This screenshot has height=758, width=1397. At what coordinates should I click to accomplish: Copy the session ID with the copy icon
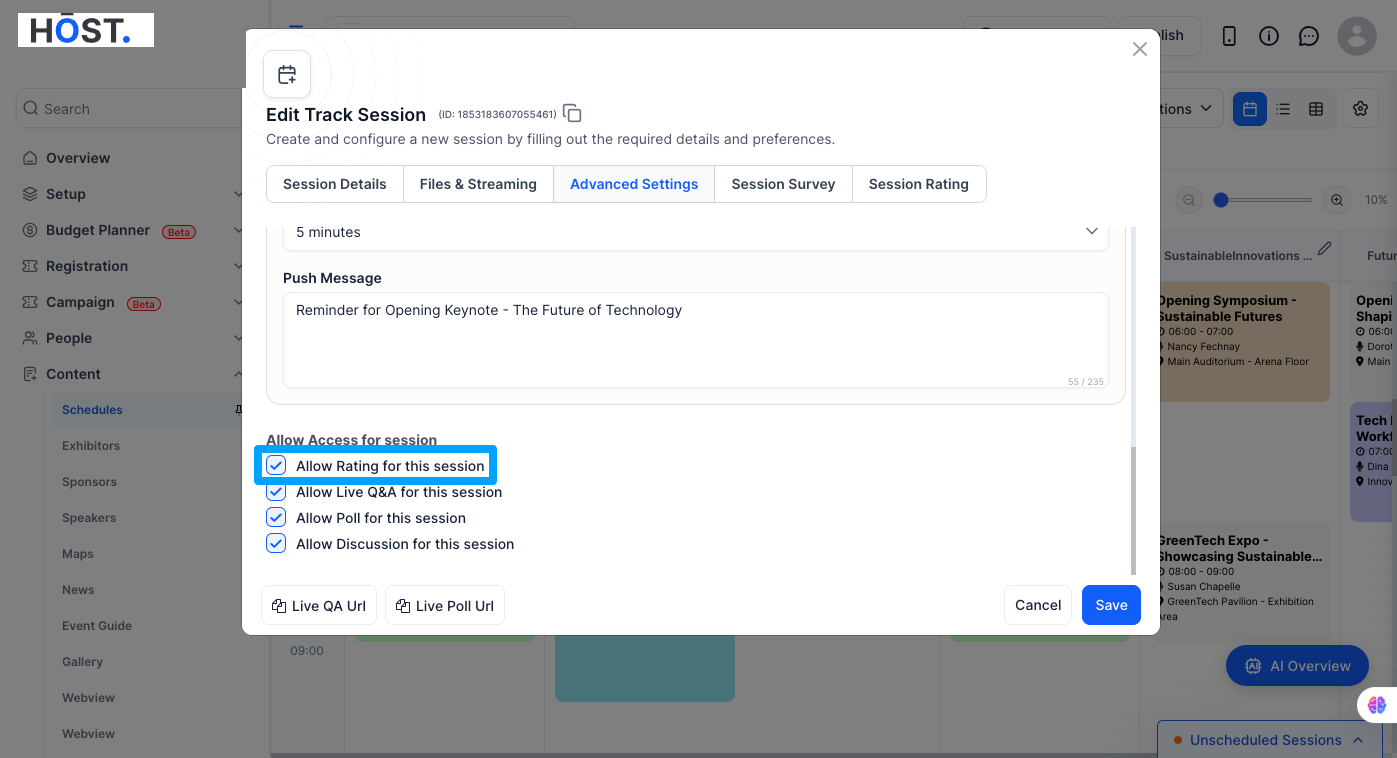572,113
